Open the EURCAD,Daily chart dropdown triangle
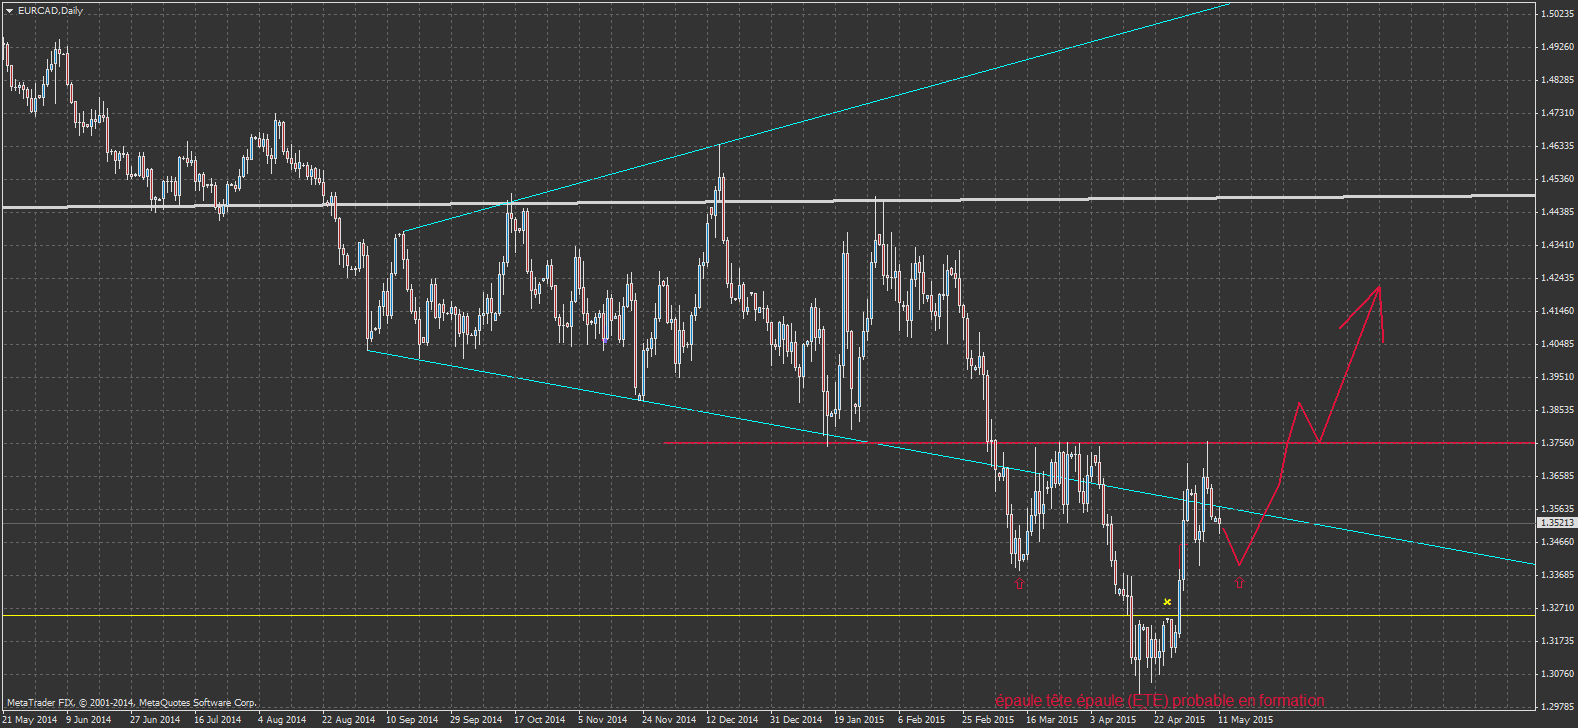The height and width of the screenshot is (728, 1578). click(9, 10)
